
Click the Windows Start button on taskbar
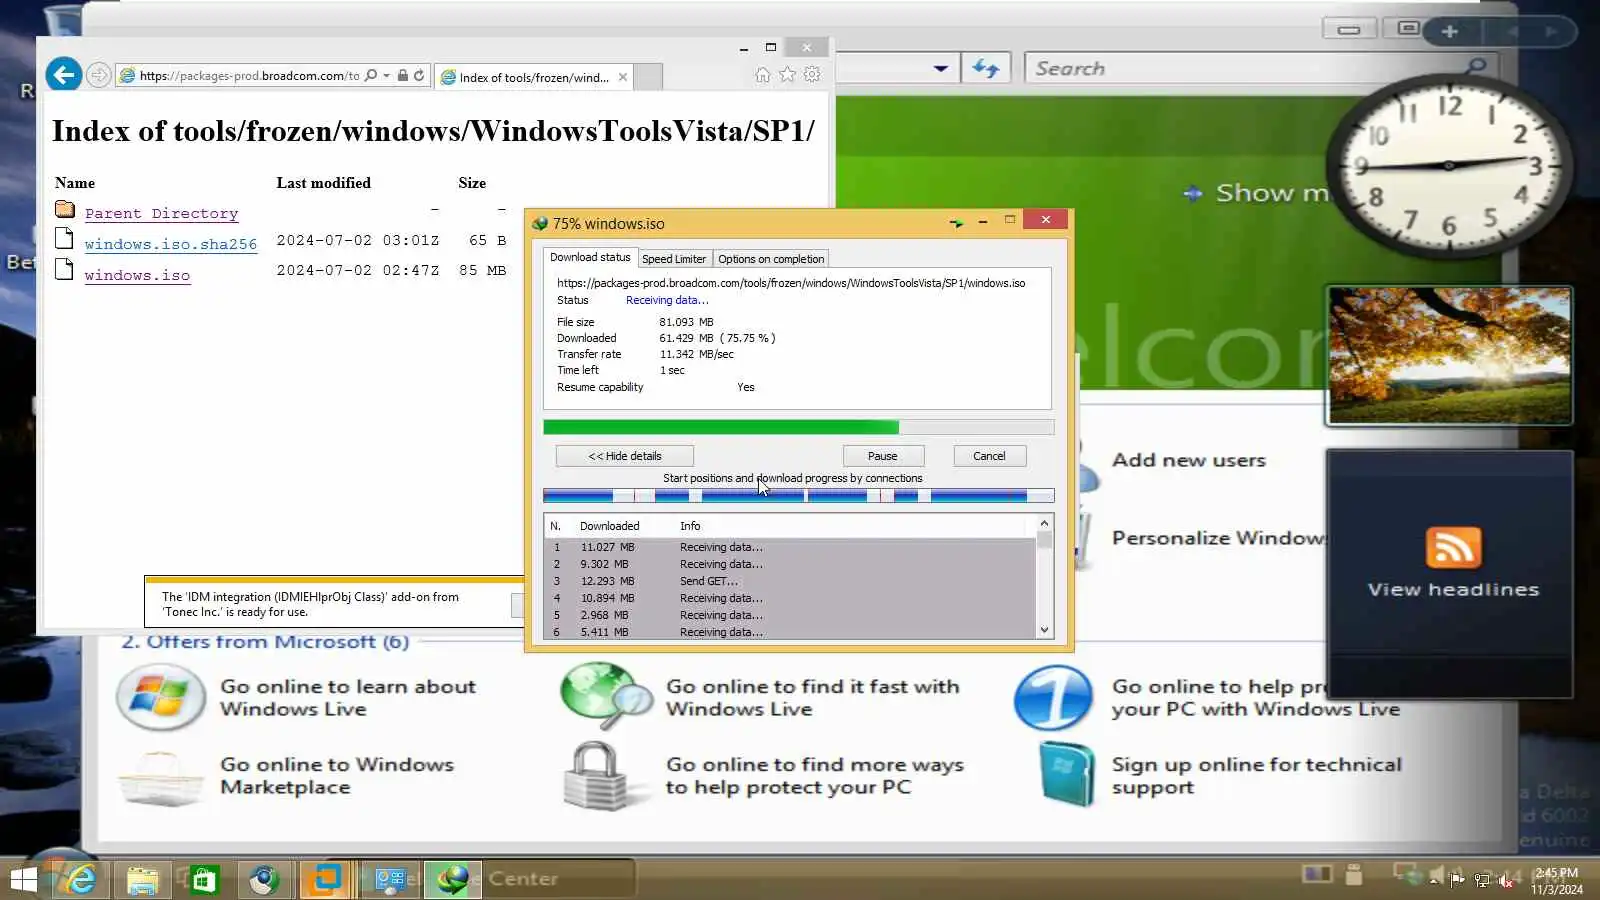pyautogui.click(x=24, y=879)
